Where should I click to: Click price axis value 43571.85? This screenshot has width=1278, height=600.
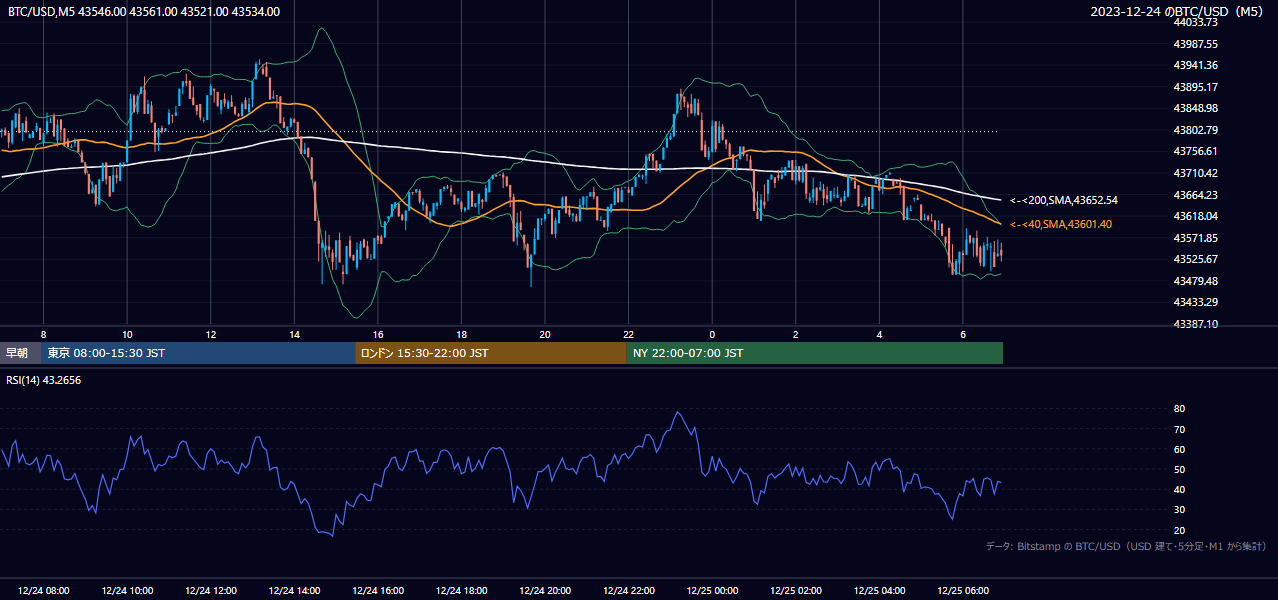1195,238
